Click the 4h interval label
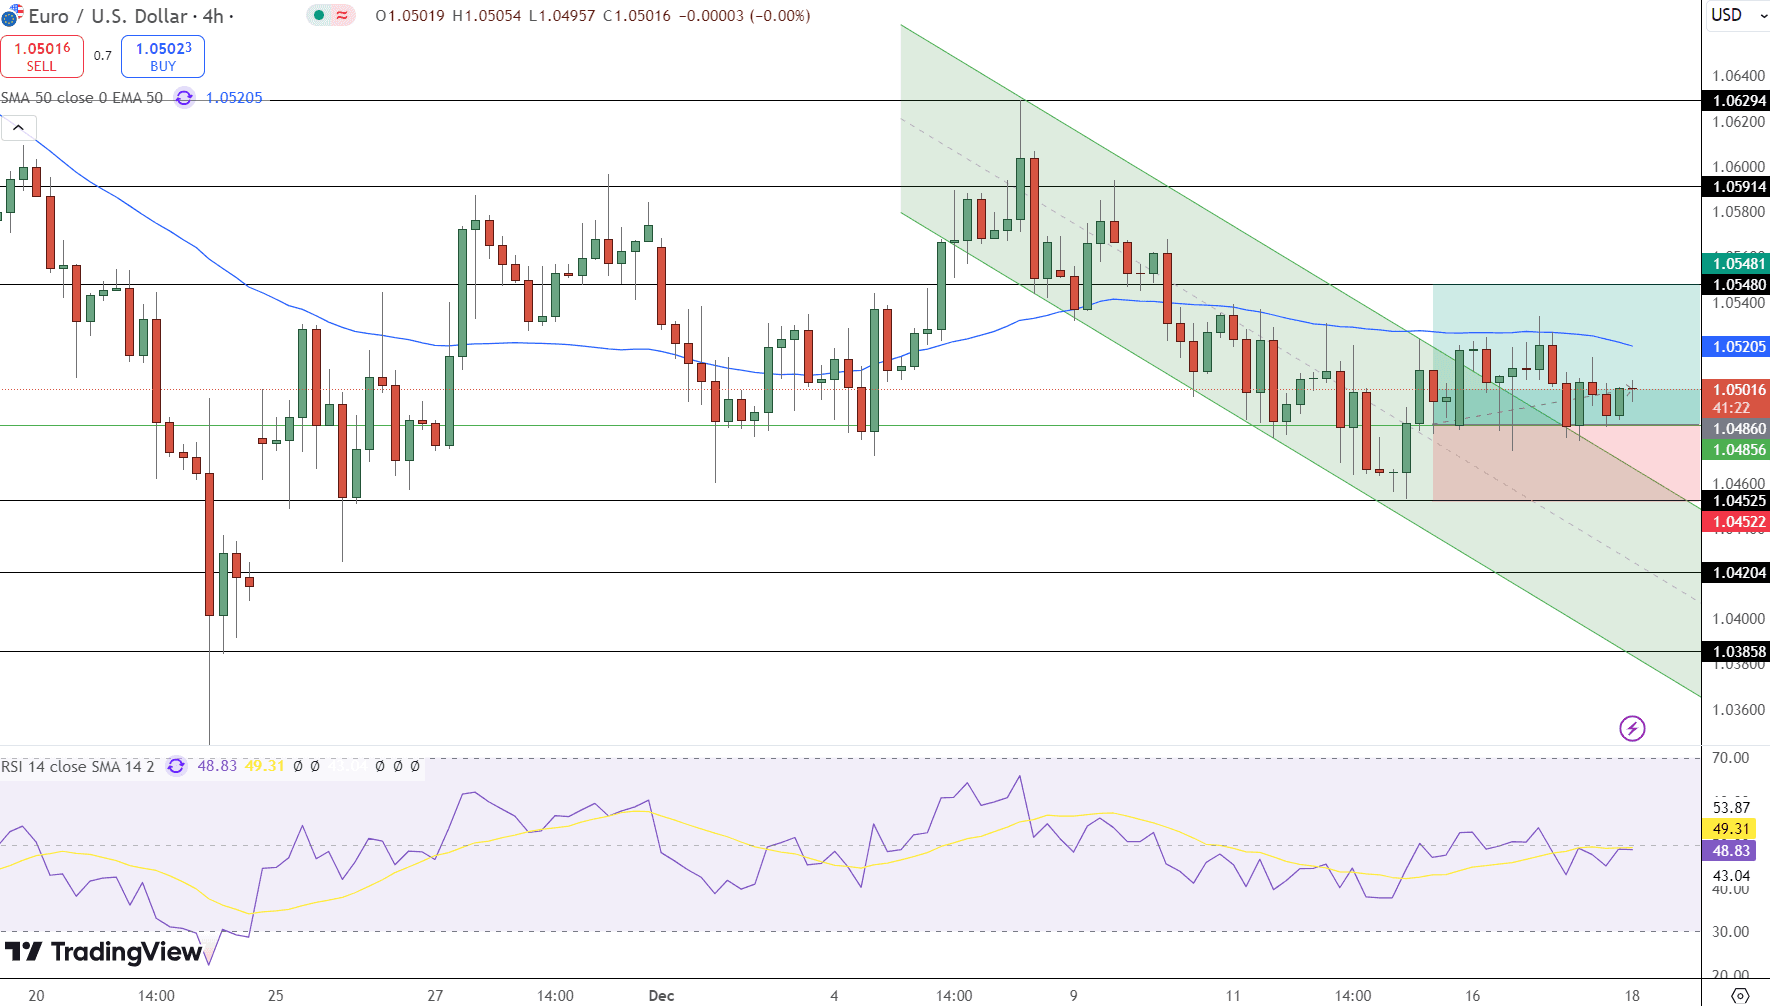The image size is (1770, 1006). click(x=213, y=16)
